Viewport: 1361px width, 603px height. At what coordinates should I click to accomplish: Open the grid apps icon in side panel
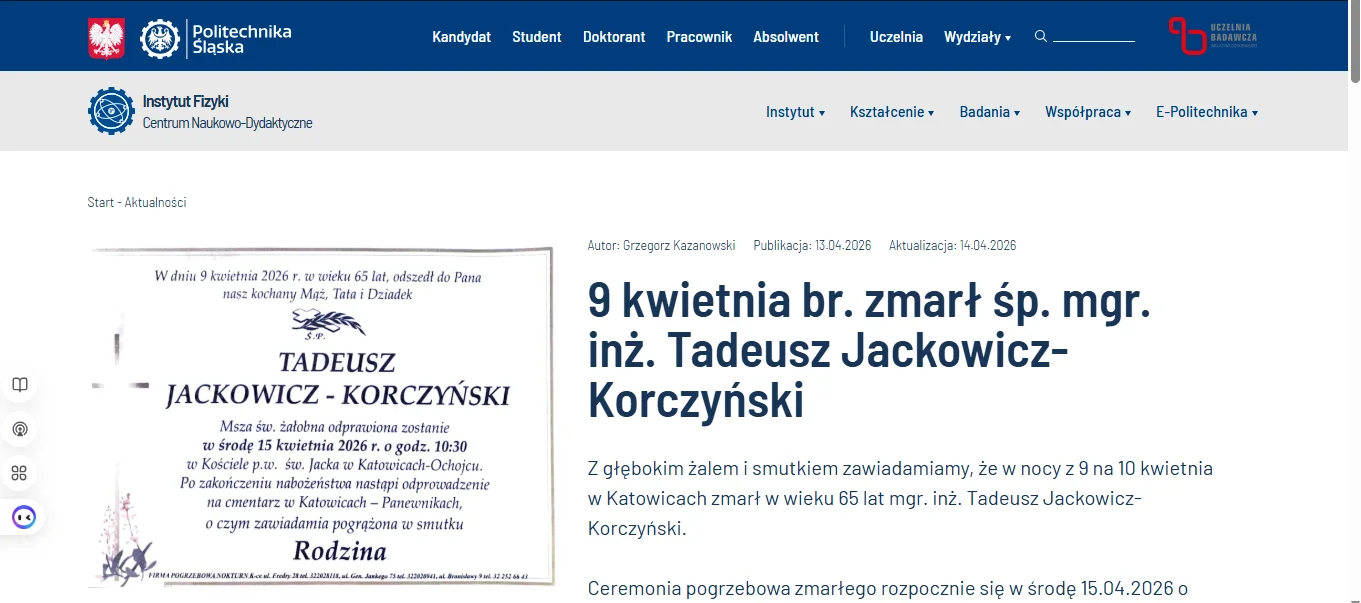[x=20, y=473]
